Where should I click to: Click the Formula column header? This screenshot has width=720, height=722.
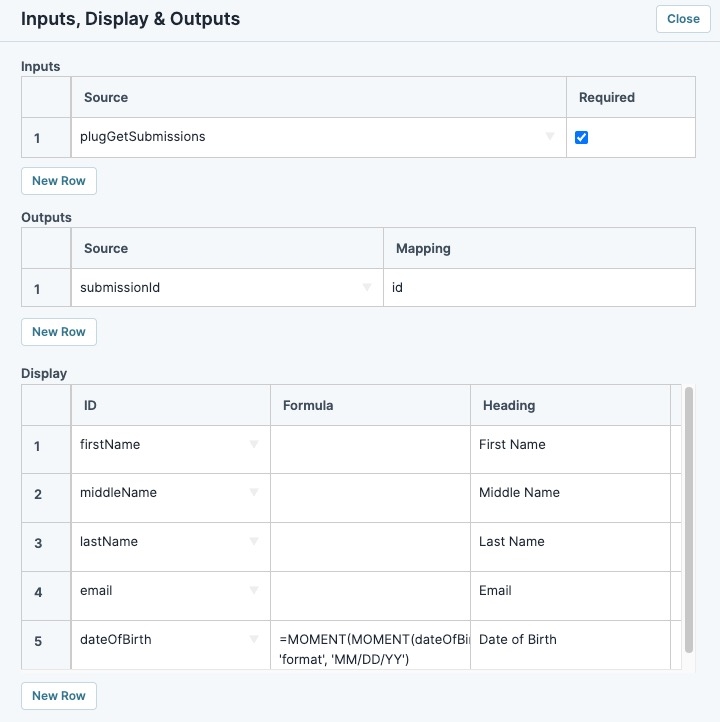point(370,405)
